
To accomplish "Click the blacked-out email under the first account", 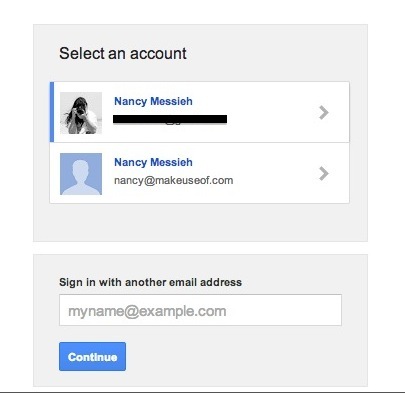I will 170,119.
